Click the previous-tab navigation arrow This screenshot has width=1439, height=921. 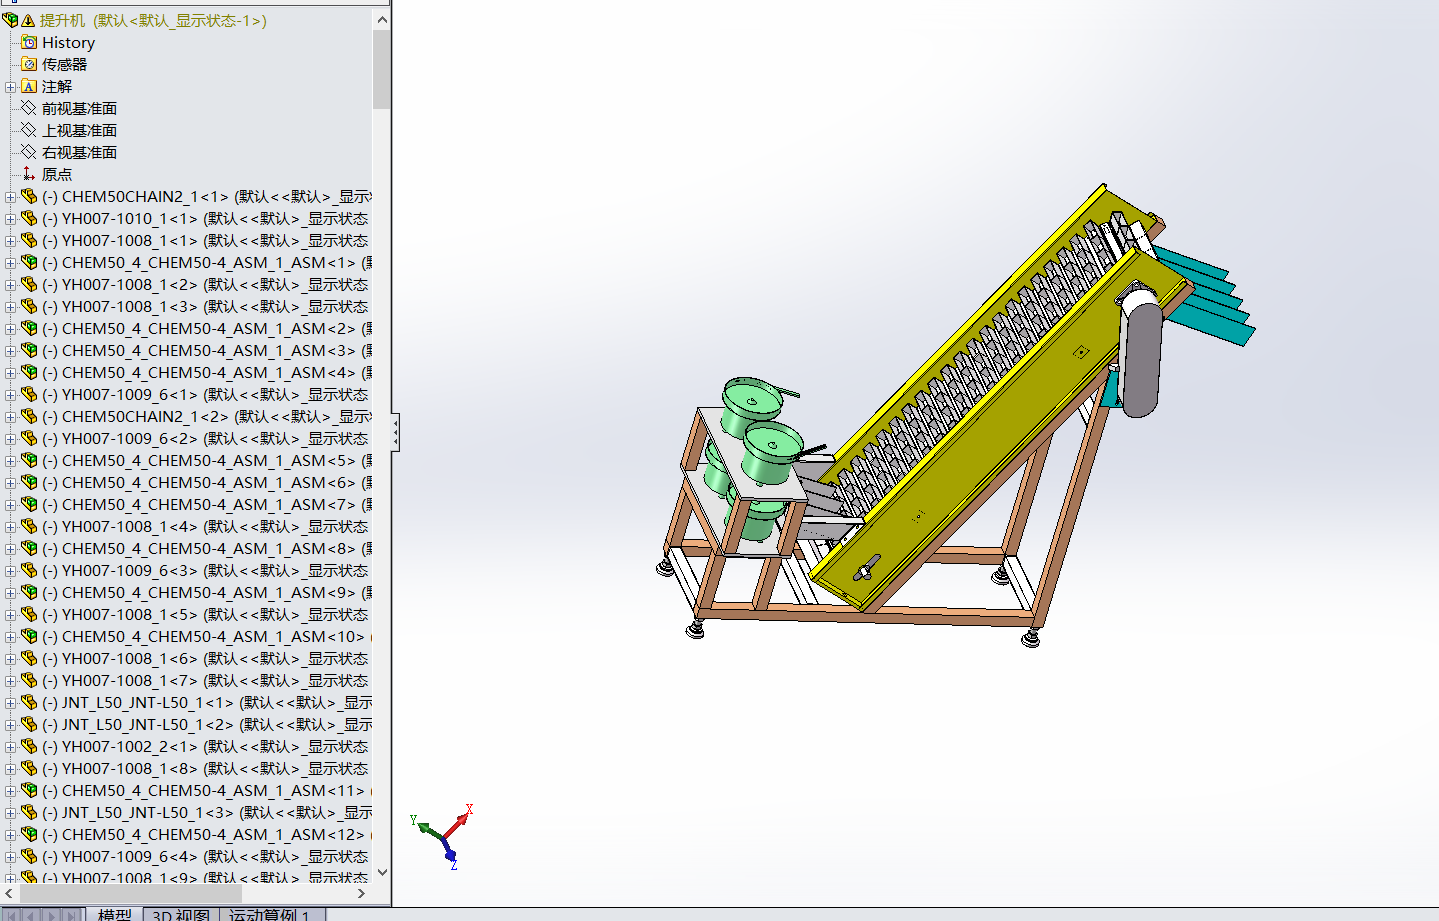pyautogui.click(x=31, y=914)
